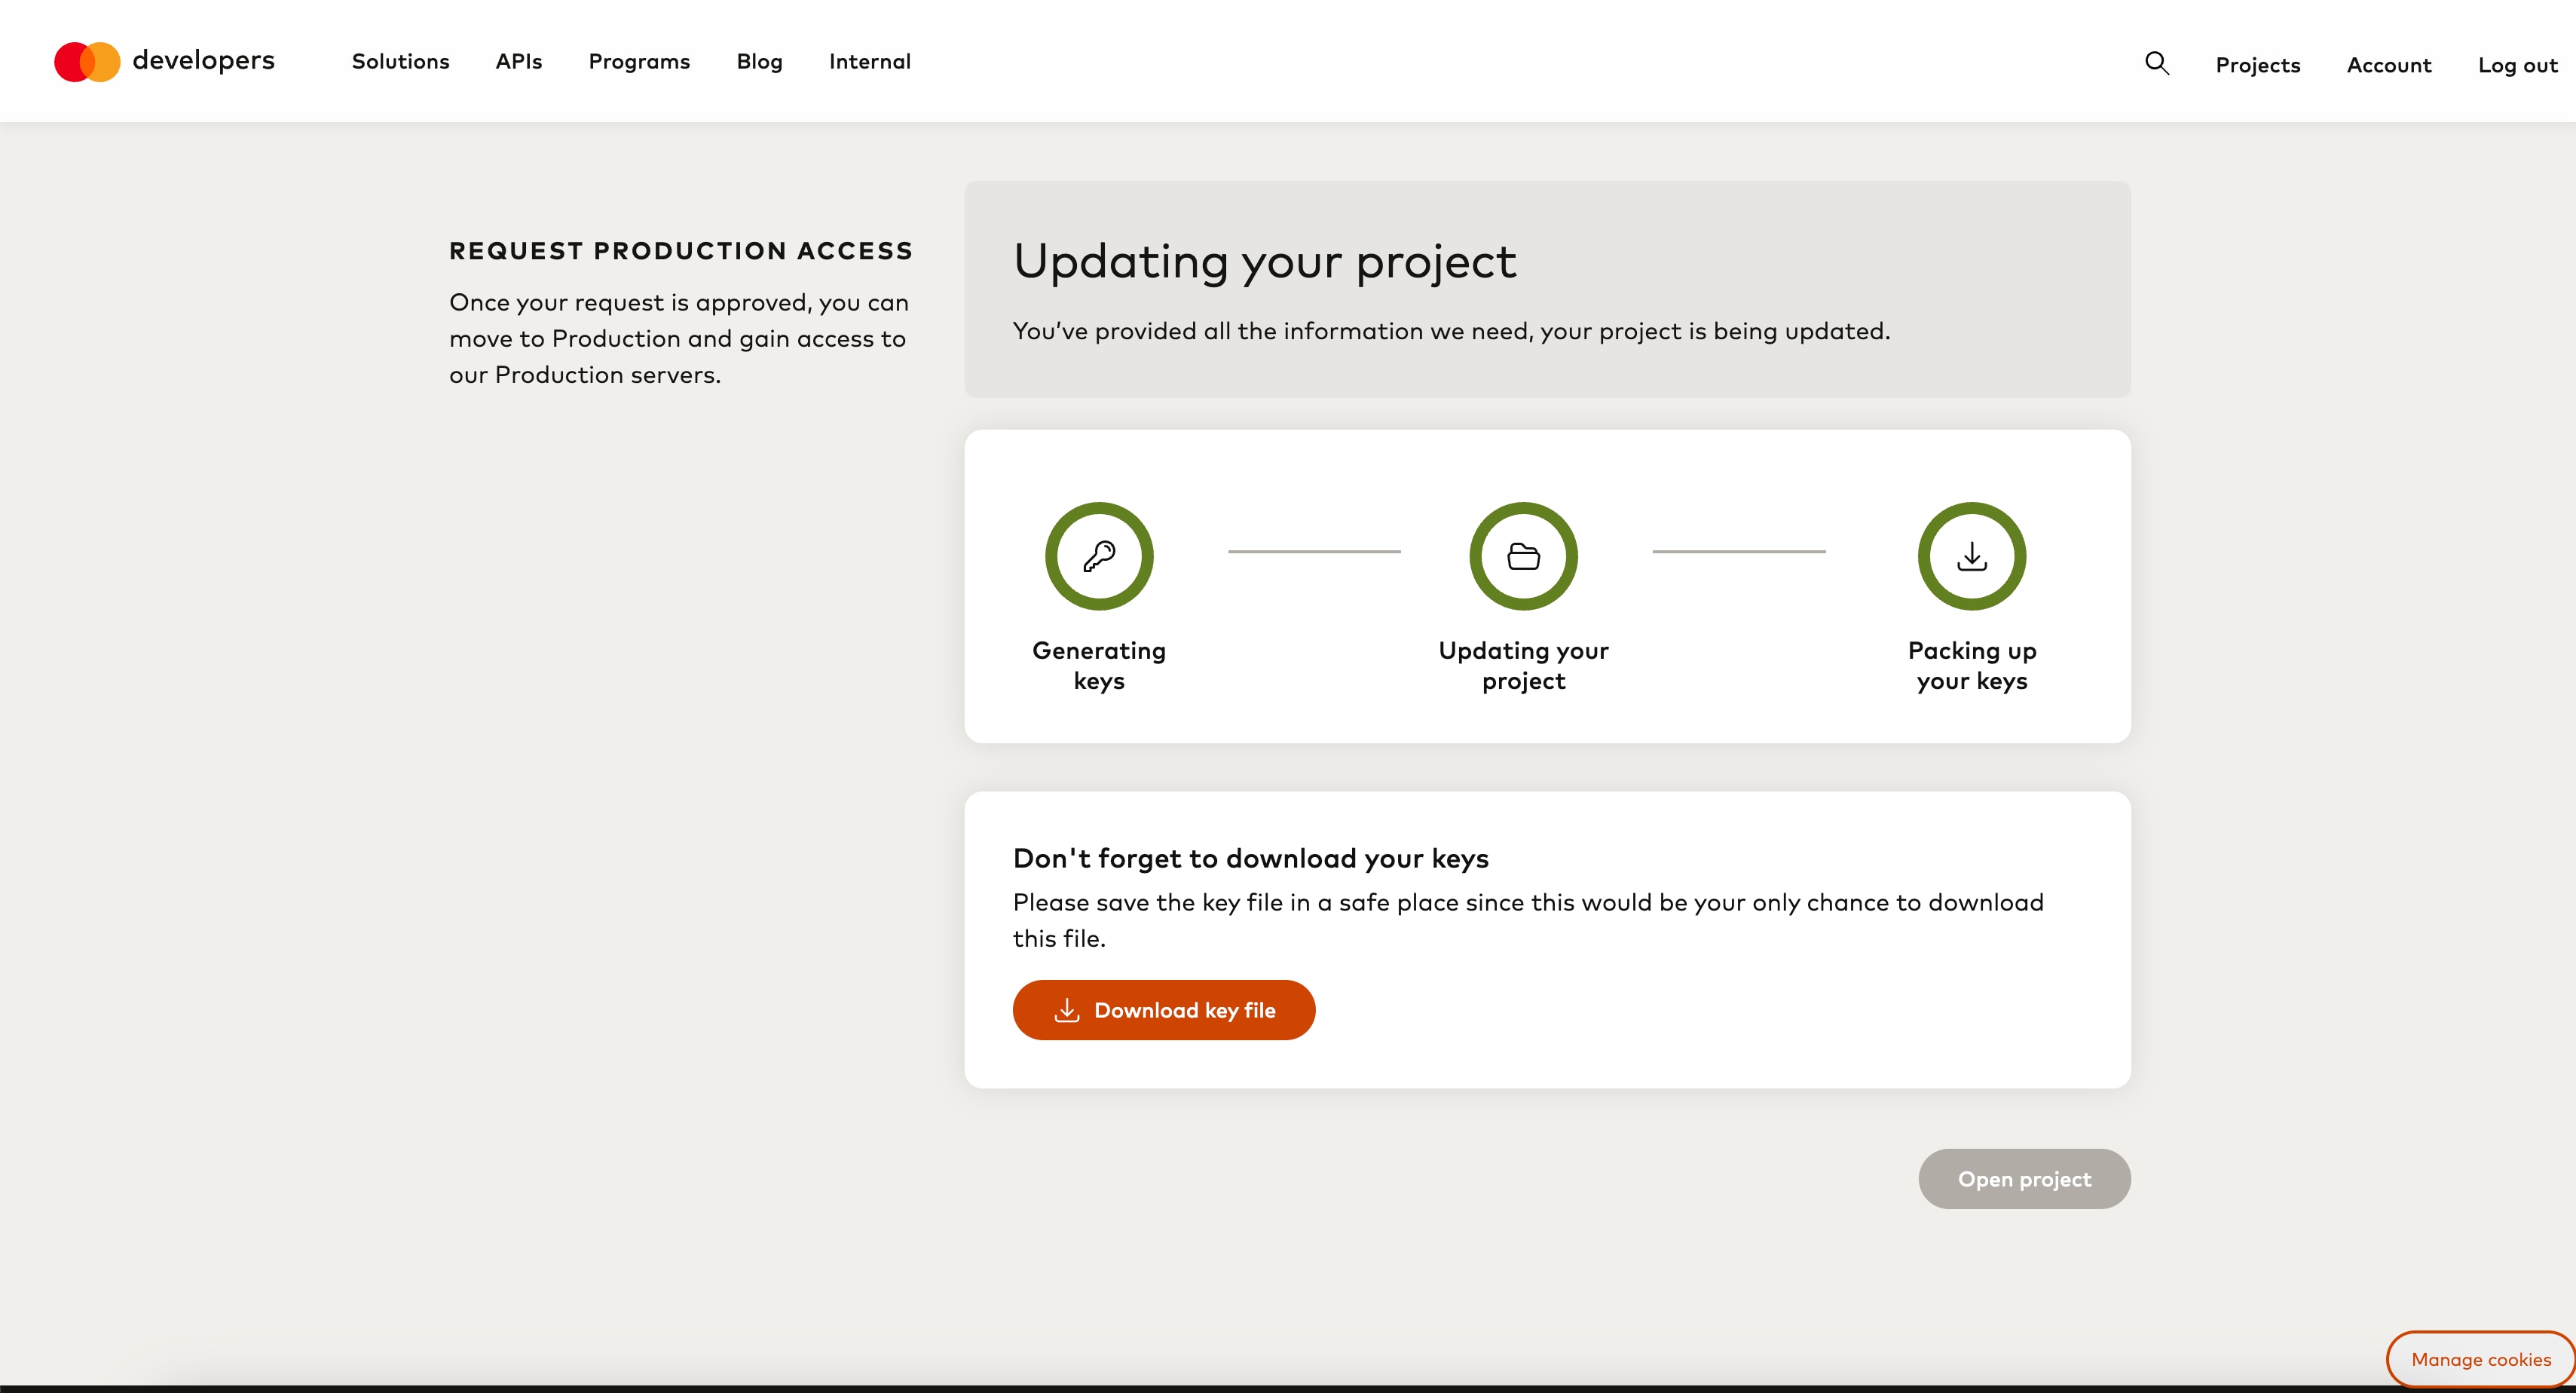Screen dimensions: 2576x1393
Task: Click the Updating your project folder icon
Action: 1523,556
